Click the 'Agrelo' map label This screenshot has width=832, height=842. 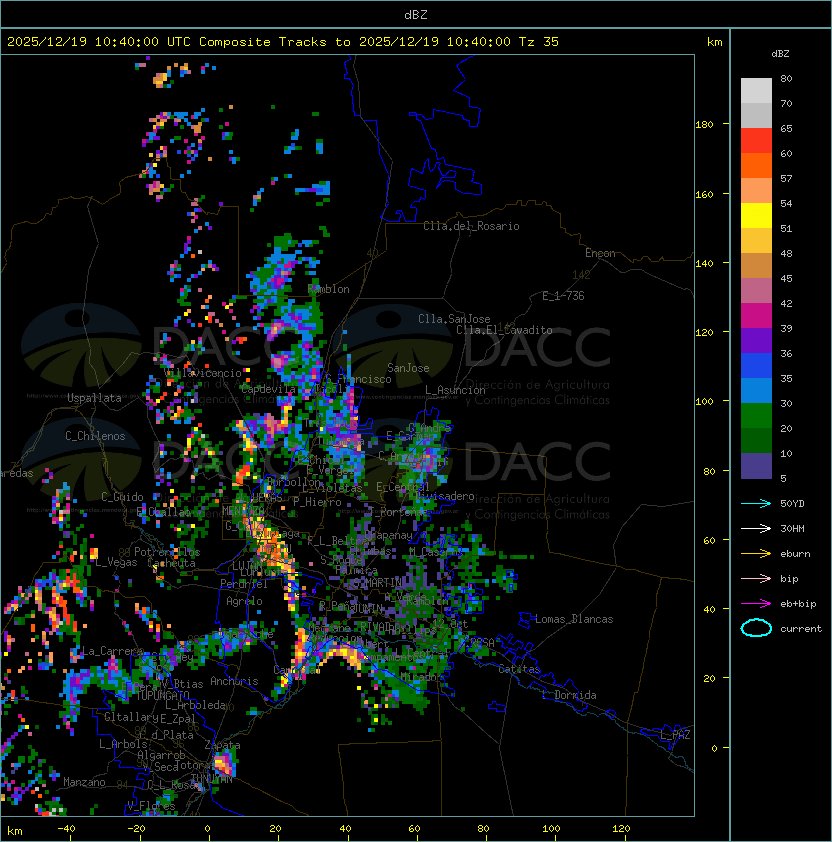coord(244,601)
